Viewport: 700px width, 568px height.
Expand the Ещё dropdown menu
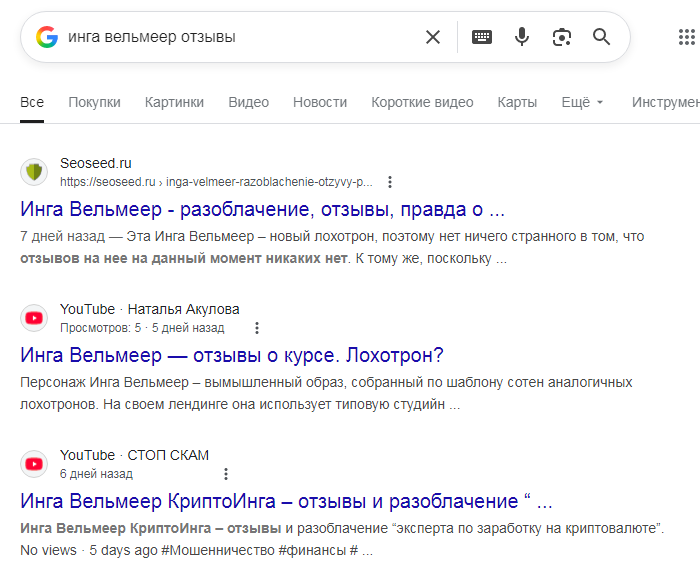click(x=582, y=102)
